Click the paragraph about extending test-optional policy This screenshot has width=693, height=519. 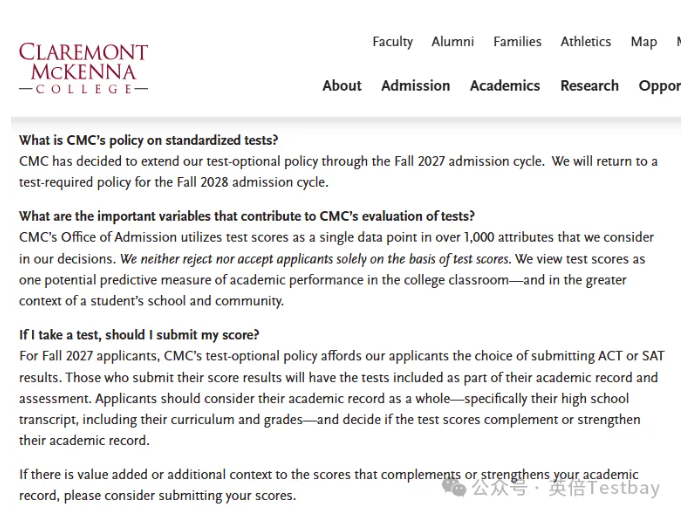pyautogui.click(x=338, y=172)
